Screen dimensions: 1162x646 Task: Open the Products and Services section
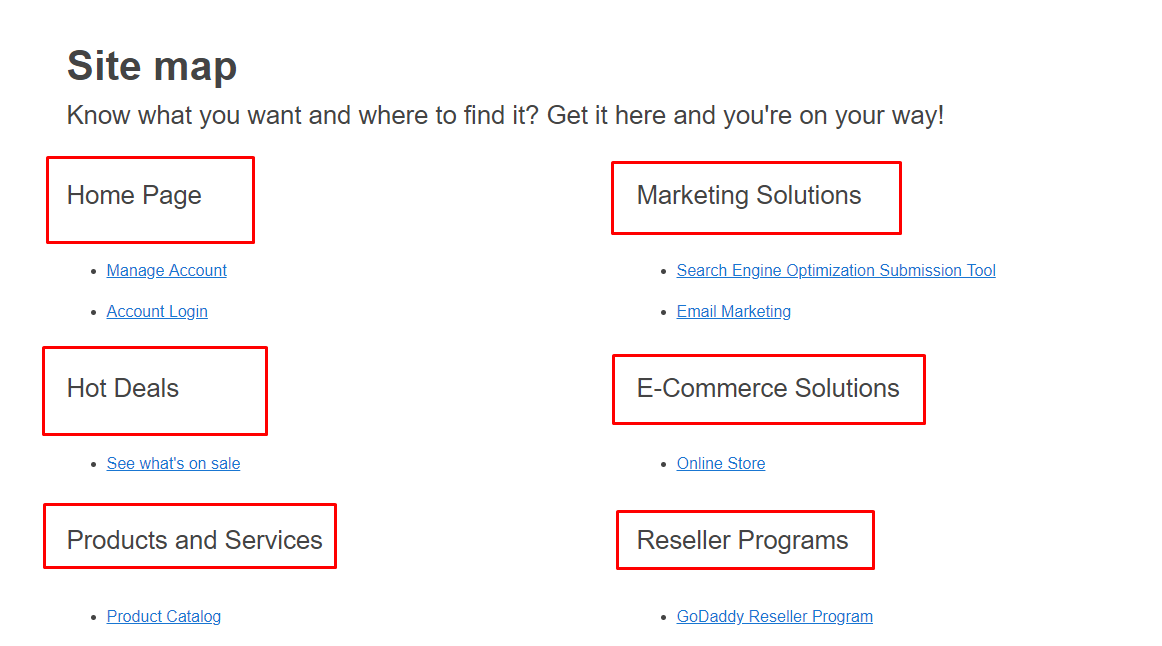click(194, 538)
